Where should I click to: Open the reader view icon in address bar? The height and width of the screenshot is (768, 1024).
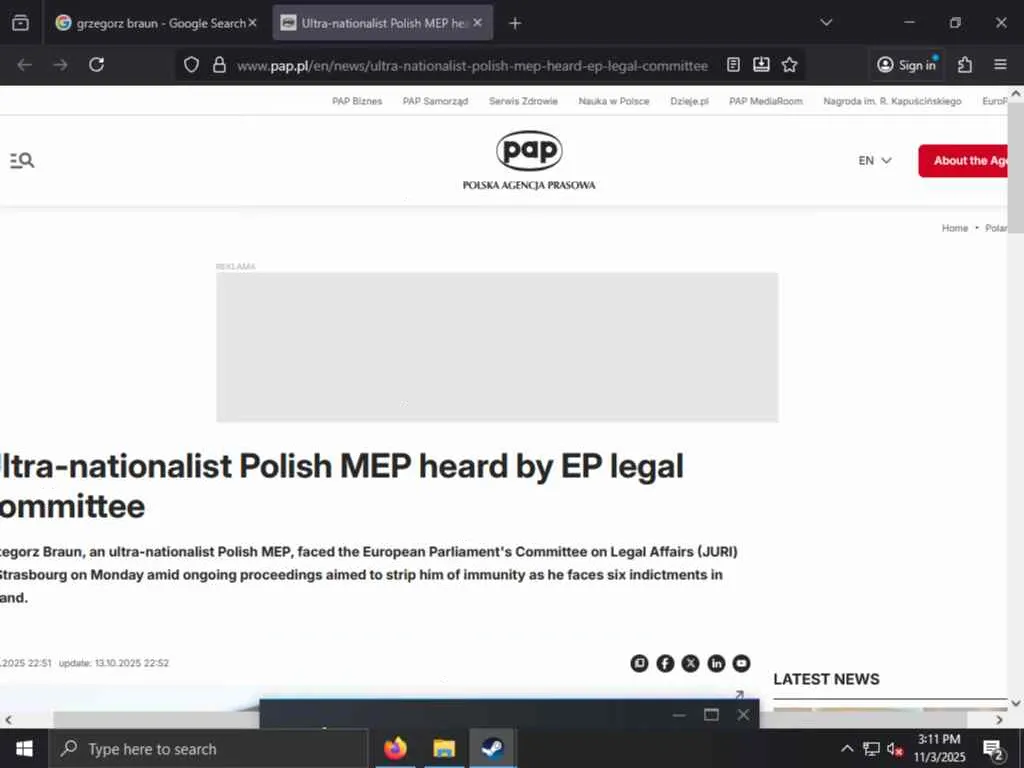tap(733, 65)
